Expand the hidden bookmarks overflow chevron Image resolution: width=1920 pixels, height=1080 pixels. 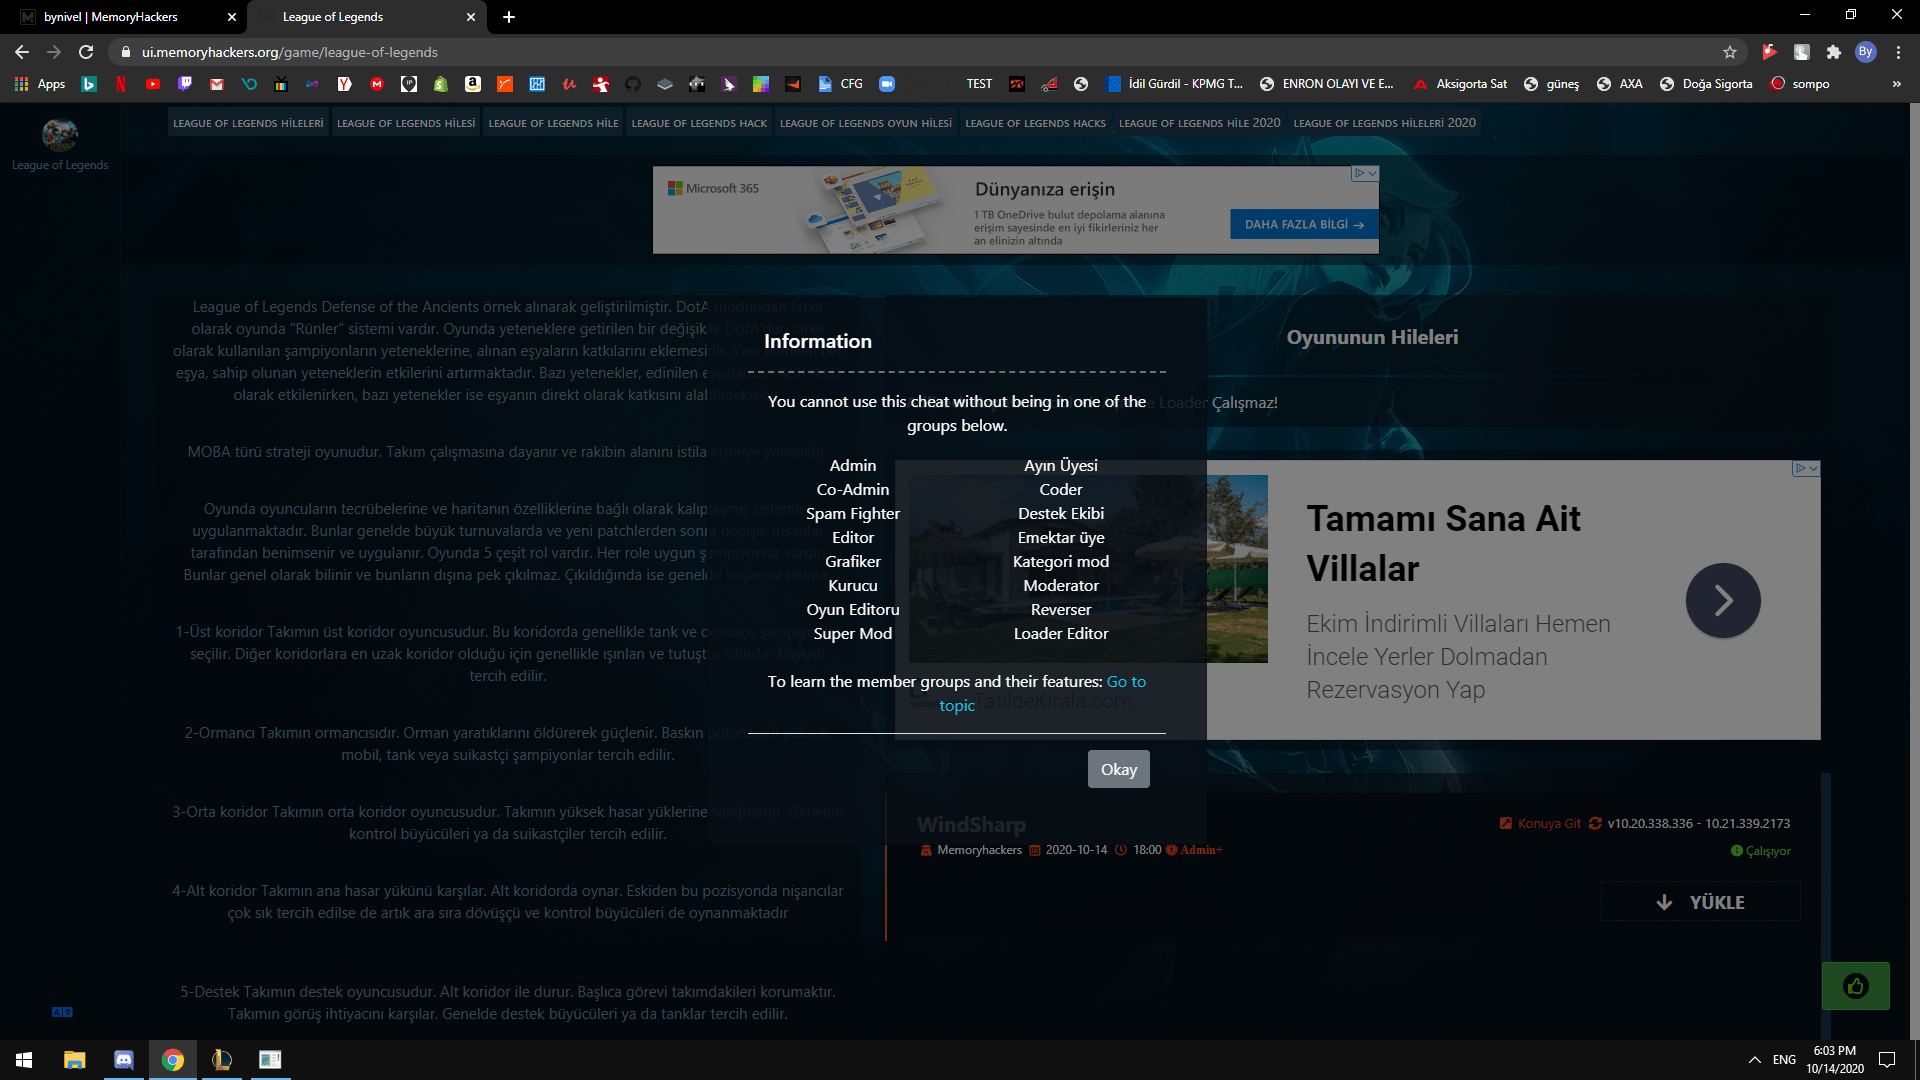(x=1896, y=84)
